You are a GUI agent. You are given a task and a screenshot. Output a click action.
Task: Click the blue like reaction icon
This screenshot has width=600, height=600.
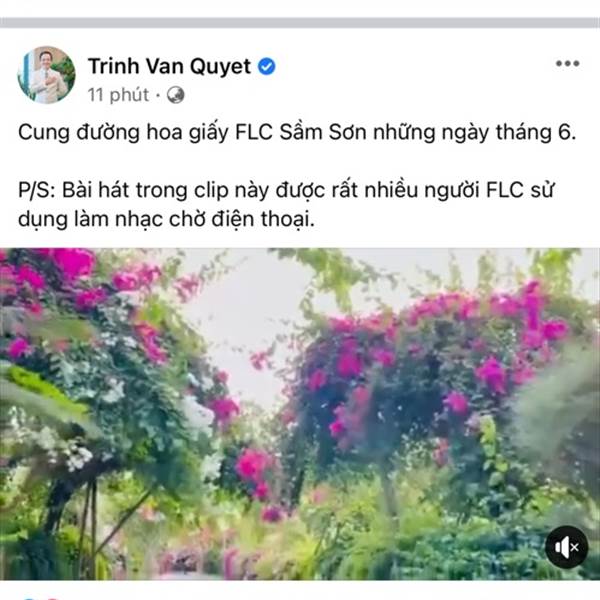click(30, 598)
